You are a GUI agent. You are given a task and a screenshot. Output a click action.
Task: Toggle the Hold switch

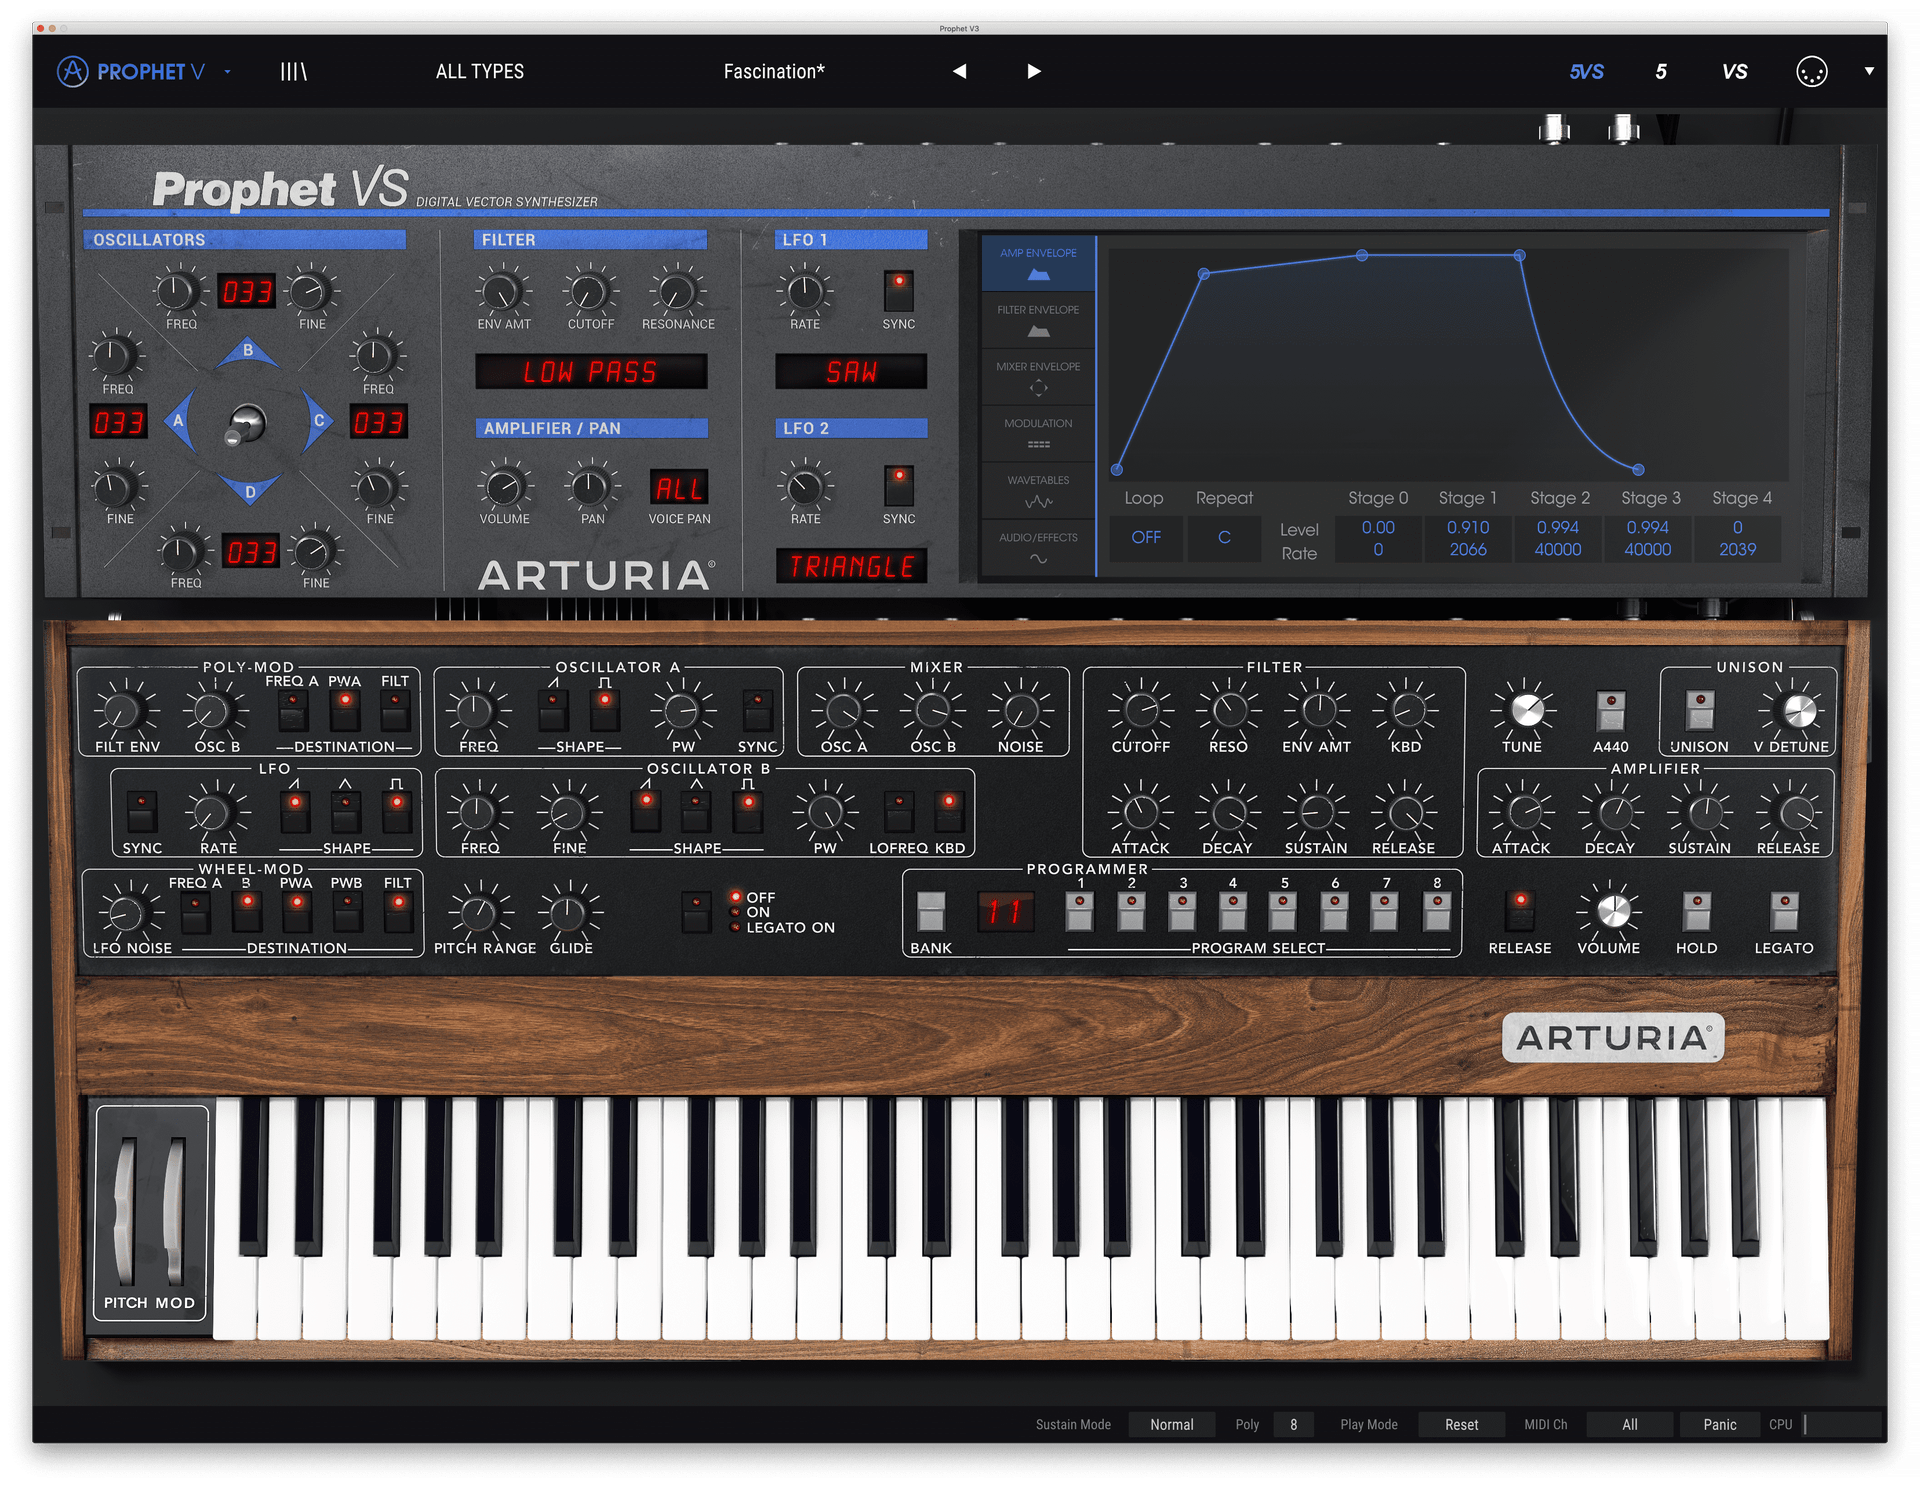point(1696,911)
